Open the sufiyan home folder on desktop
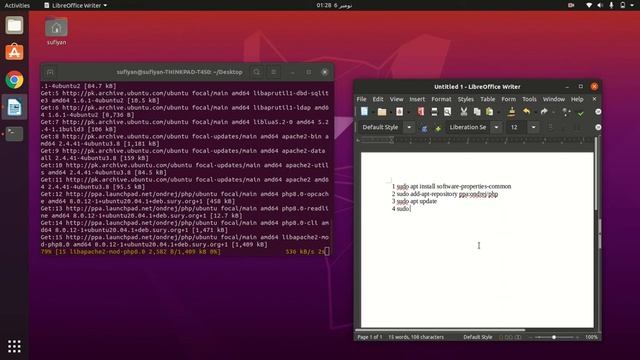This screenshot has height=360, width=640. click(56, 31)
